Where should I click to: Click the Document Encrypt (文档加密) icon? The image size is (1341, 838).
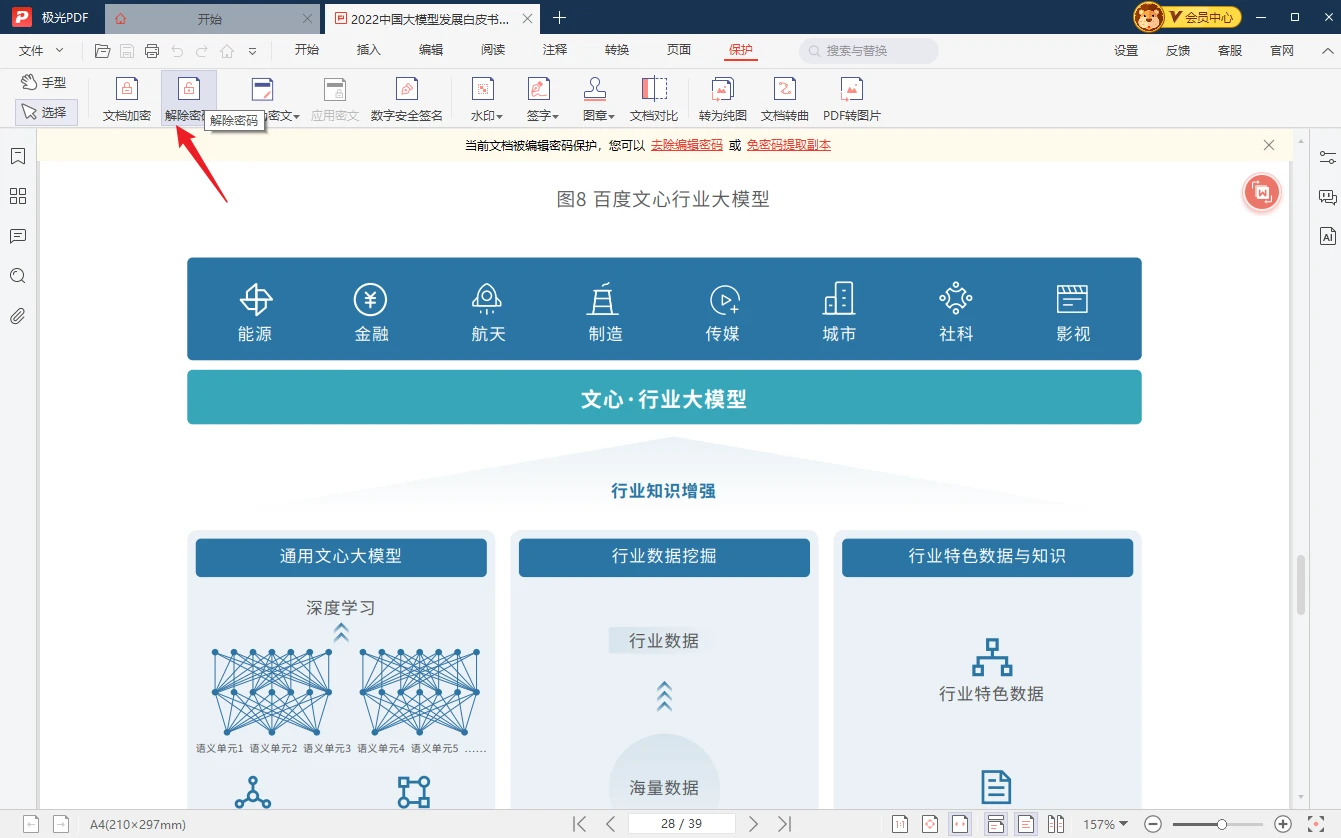(127, 100)
